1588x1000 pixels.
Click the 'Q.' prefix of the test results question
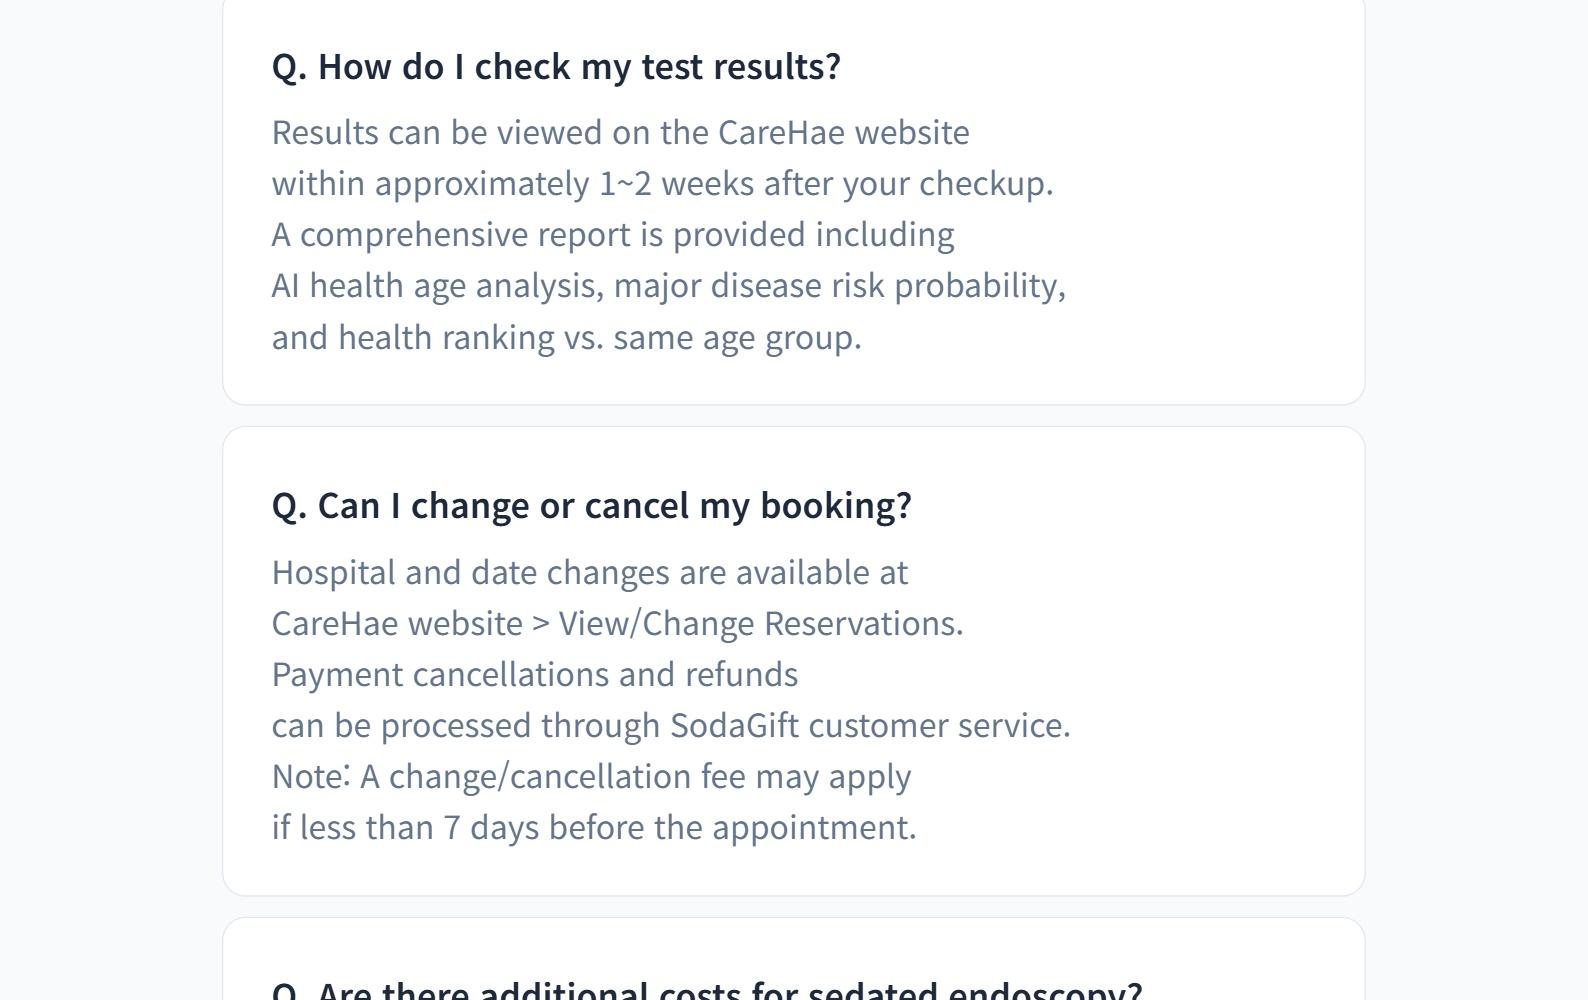(x=288, y=67)
